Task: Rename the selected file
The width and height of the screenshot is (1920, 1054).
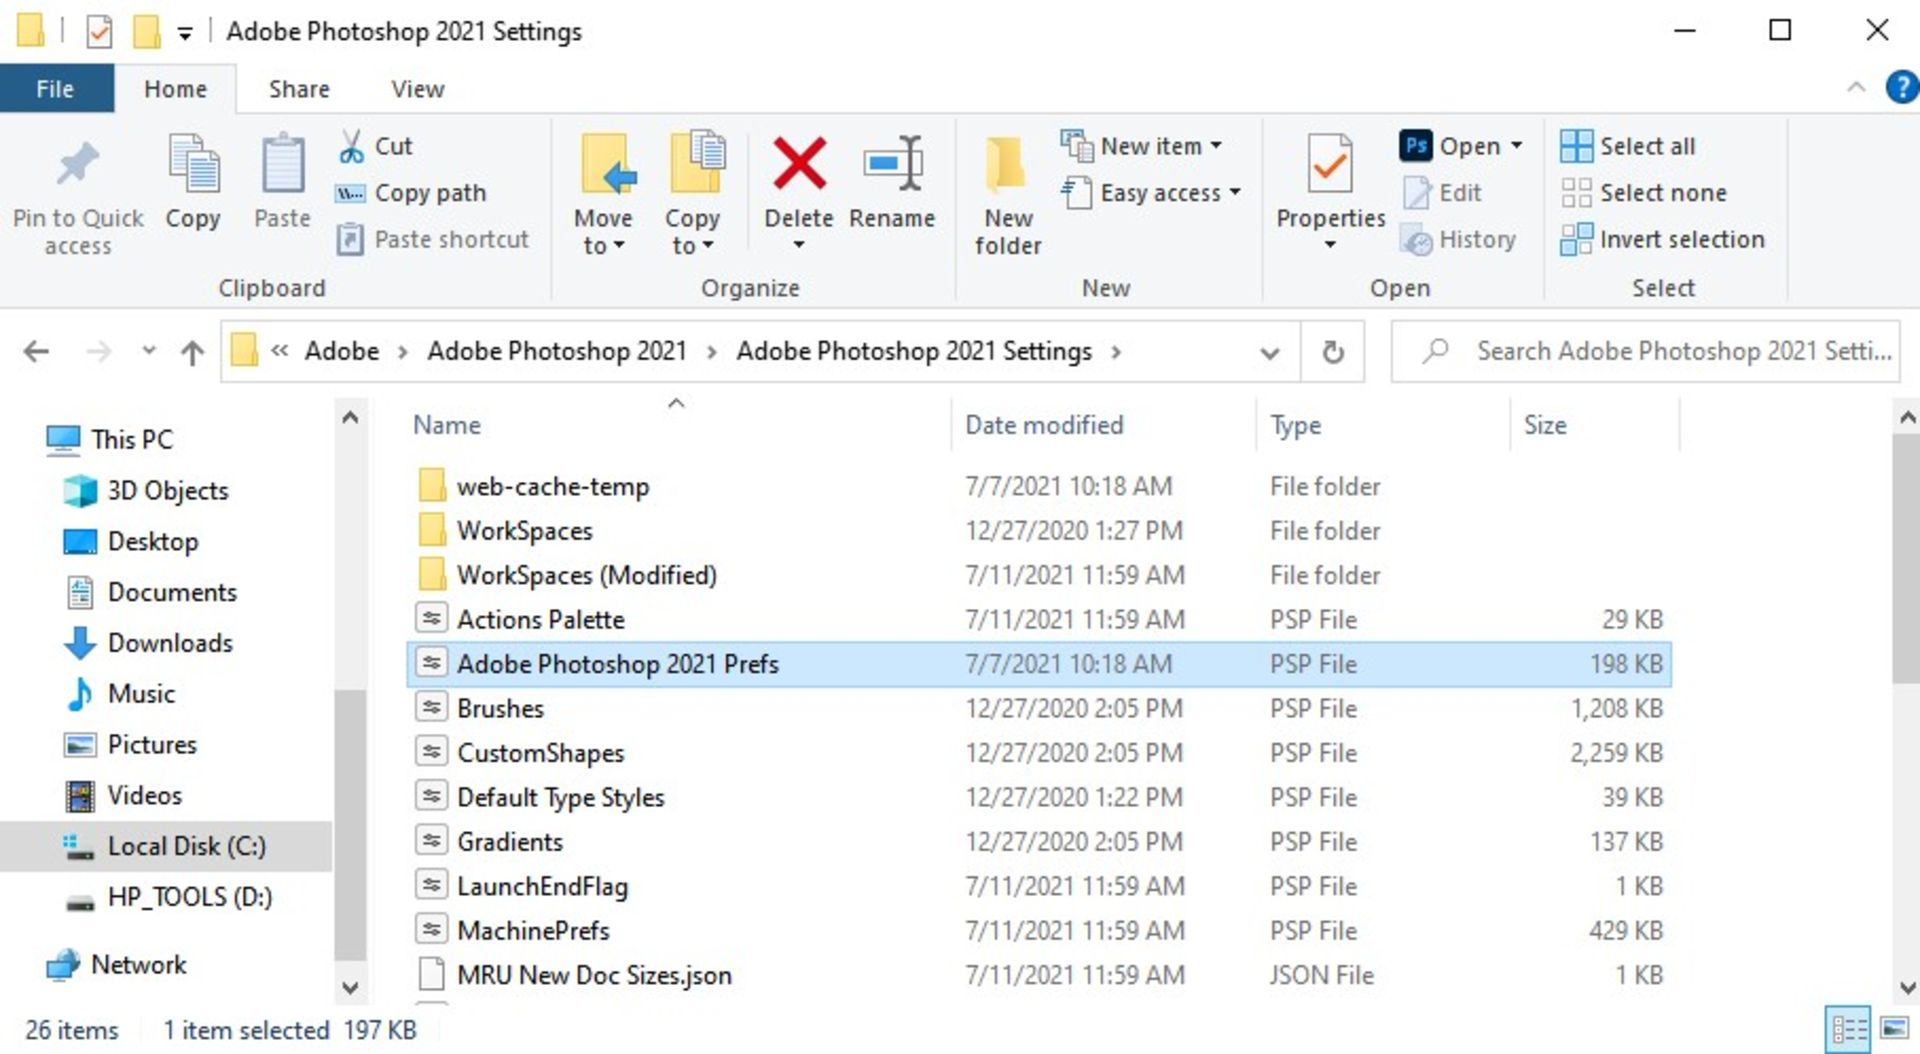Action: (x=892, y=183)
